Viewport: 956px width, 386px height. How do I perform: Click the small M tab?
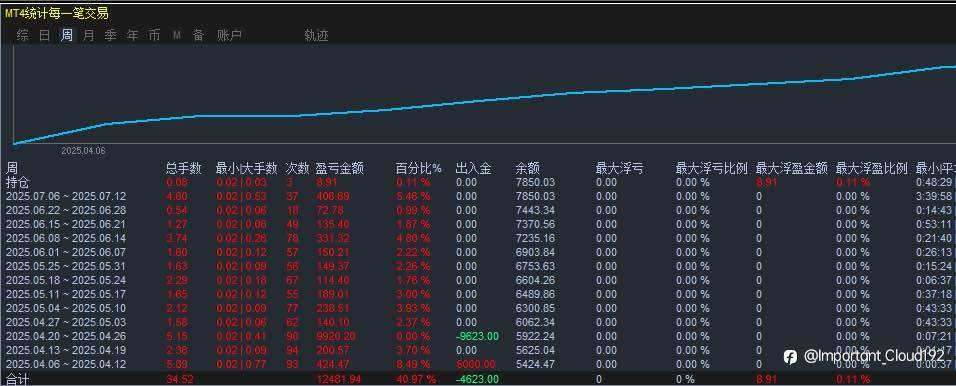[177, 36]
